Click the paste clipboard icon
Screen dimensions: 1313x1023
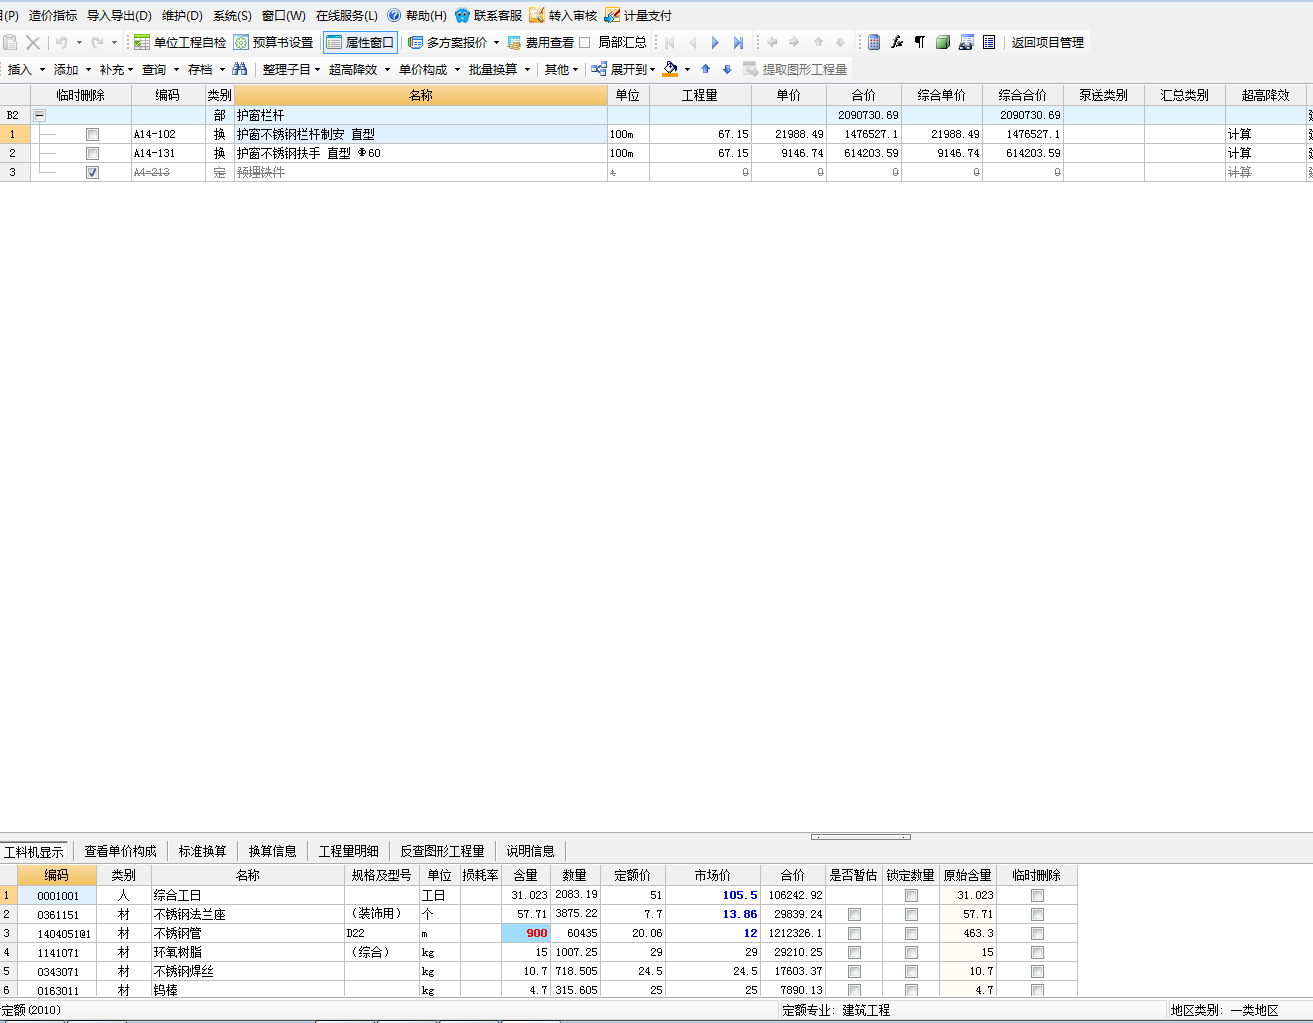pos(10,42)
